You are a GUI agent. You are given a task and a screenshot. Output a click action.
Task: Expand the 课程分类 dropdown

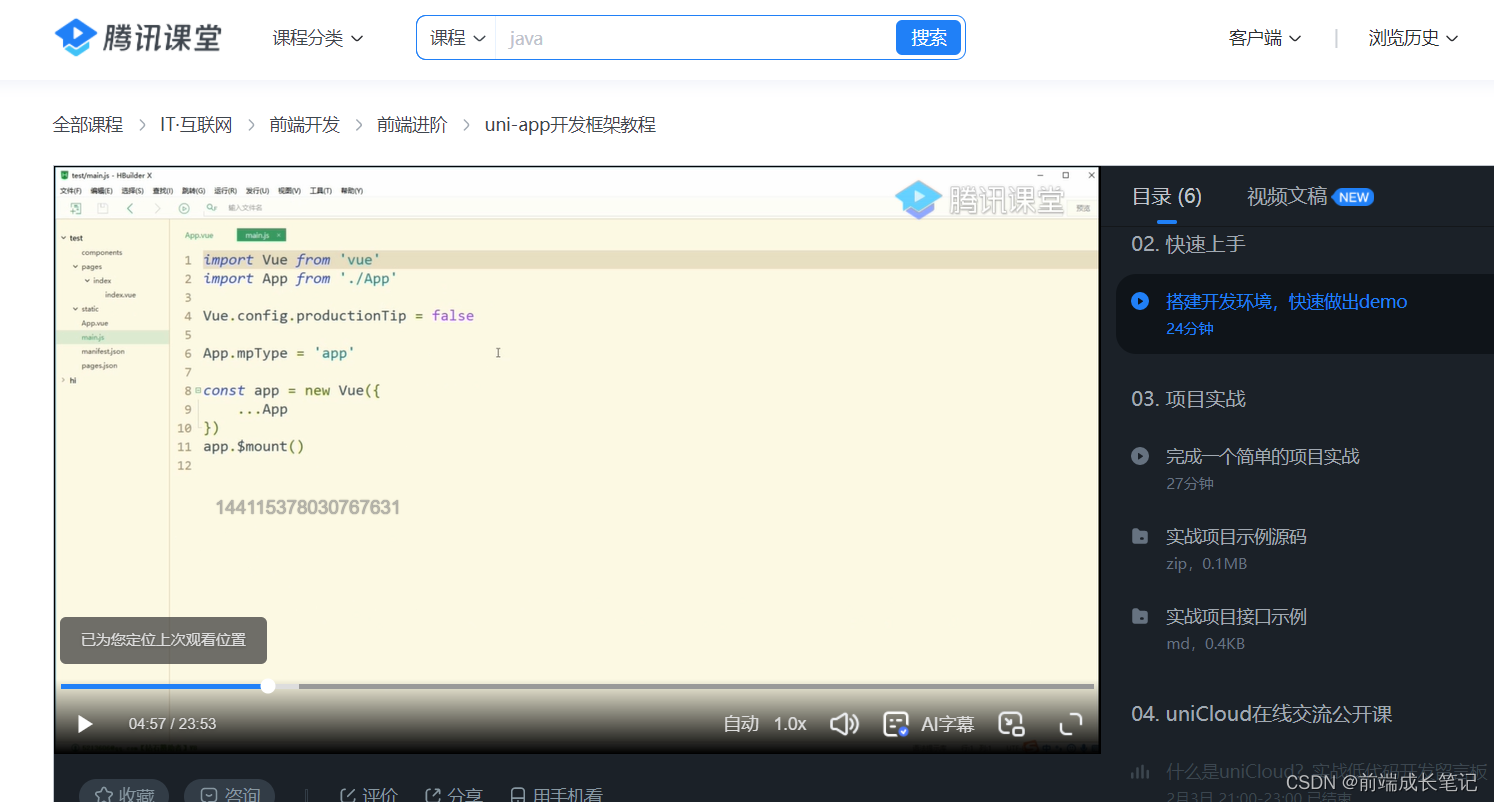(x=318, y=38)
